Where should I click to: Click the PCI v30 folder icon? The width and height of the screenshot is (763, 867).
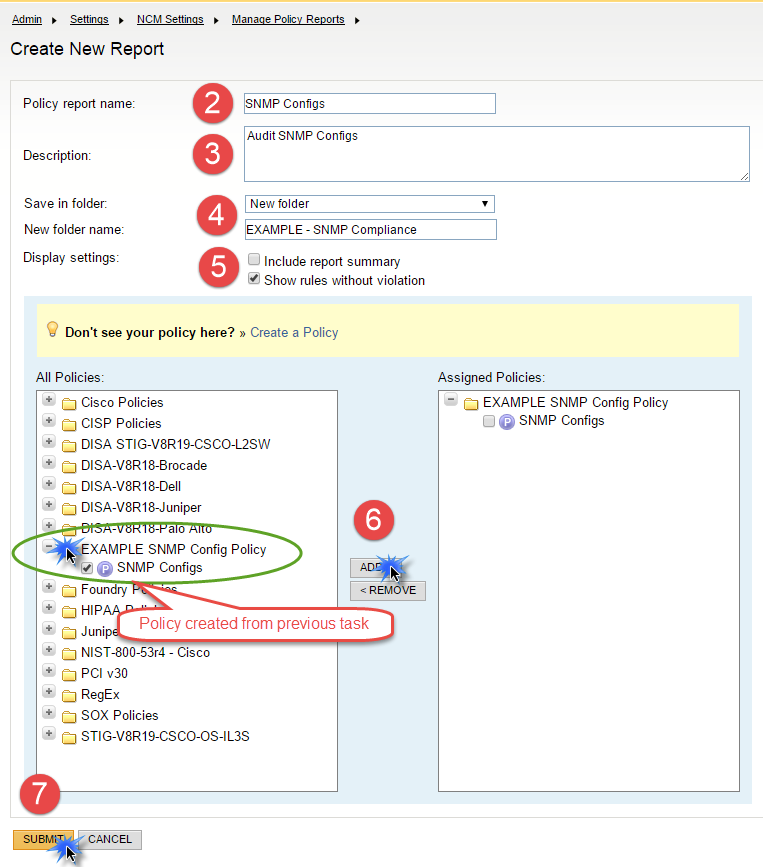click(69, 675)
